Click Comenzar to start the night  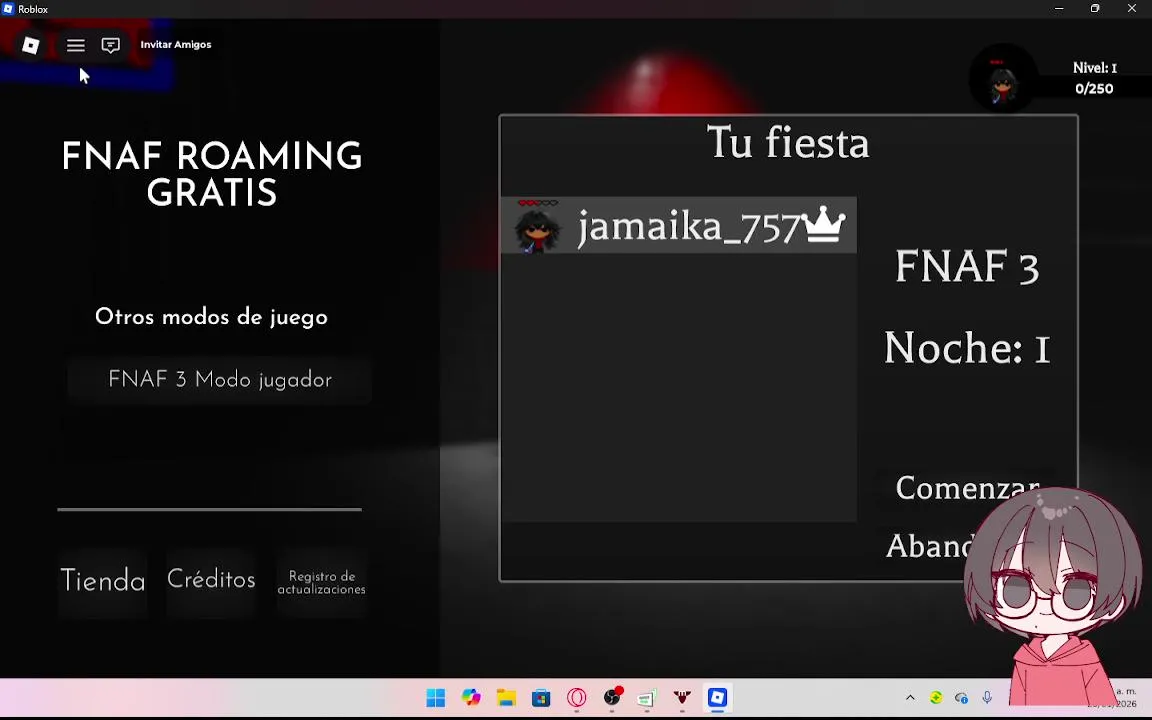968,487
